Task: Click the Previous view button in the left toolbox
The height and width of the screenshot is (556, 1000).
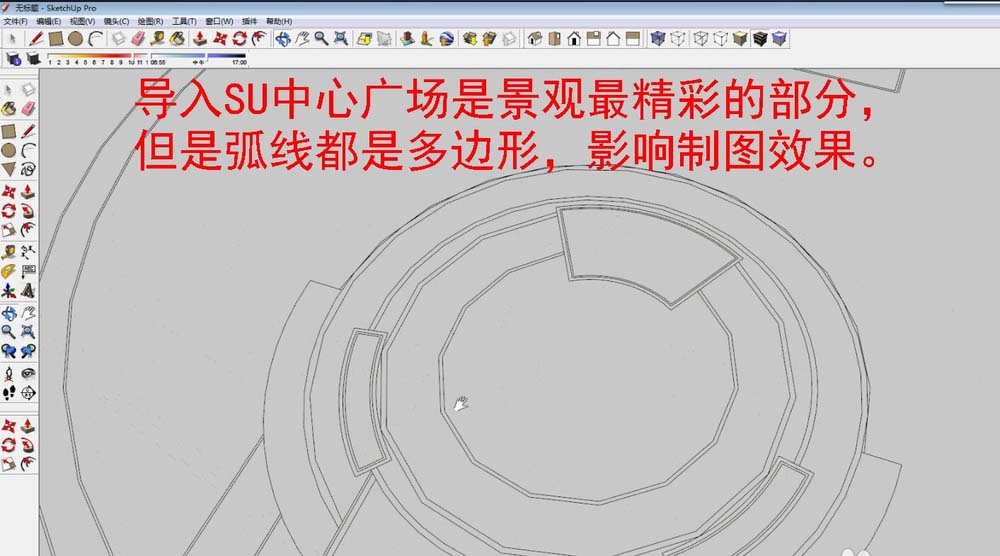Action: [9, 351]
